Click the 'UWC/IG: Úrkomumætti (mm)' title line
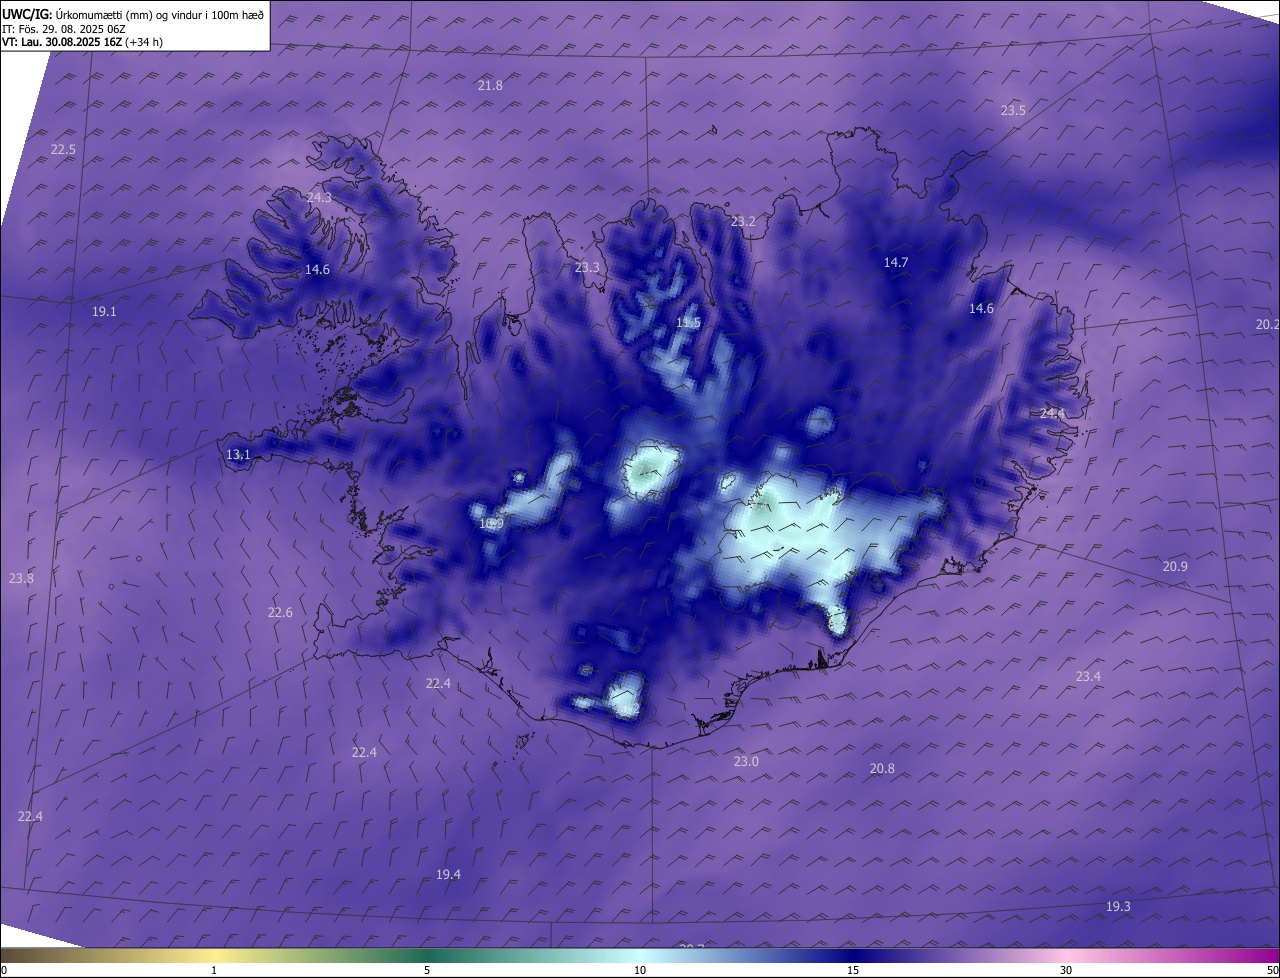The image size is (1280, 978). tap(133, 13)
